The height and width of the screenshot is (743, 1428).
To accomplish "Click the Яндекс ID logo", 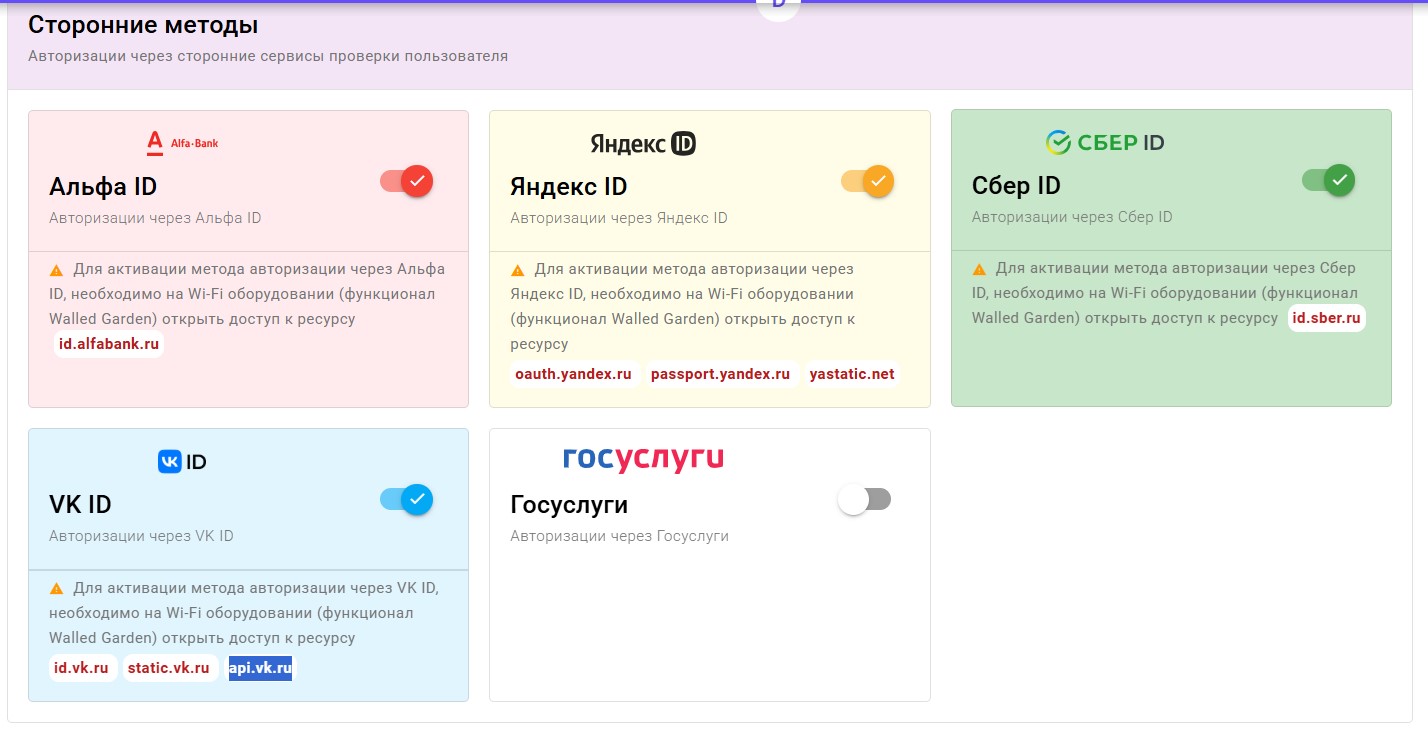I will click(643, 144).
